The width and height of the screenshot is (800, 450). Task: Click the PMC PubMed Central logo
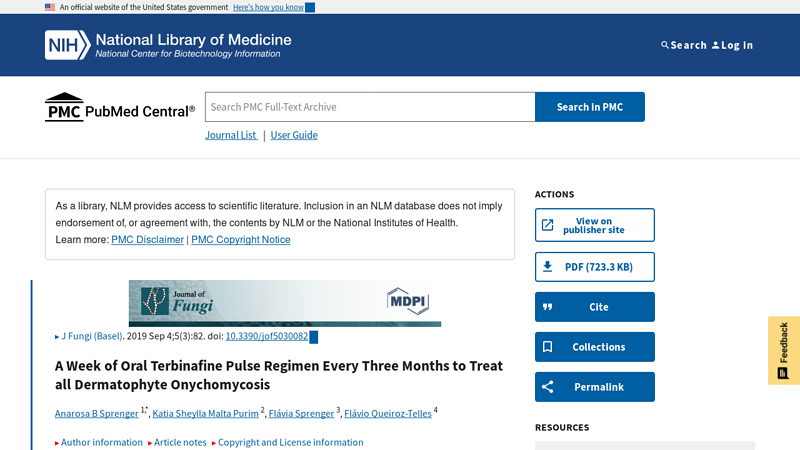click(x=120, y=108)
